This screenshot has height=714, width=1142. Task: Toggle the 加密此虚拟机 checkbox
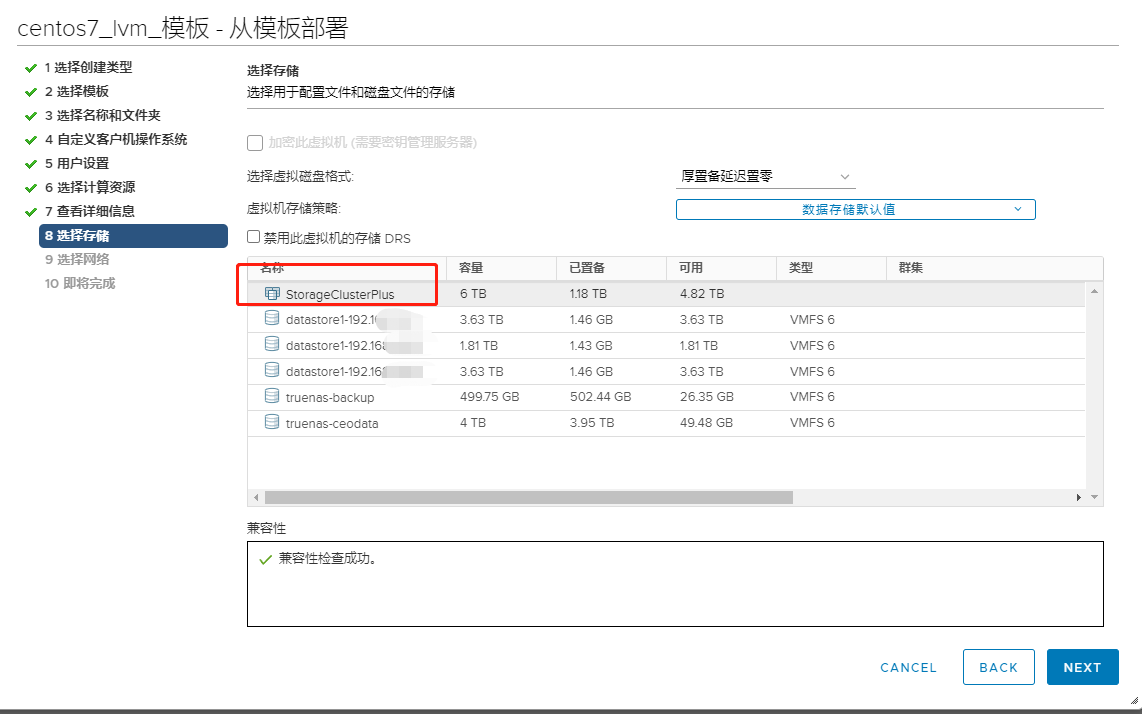point(255,143)
